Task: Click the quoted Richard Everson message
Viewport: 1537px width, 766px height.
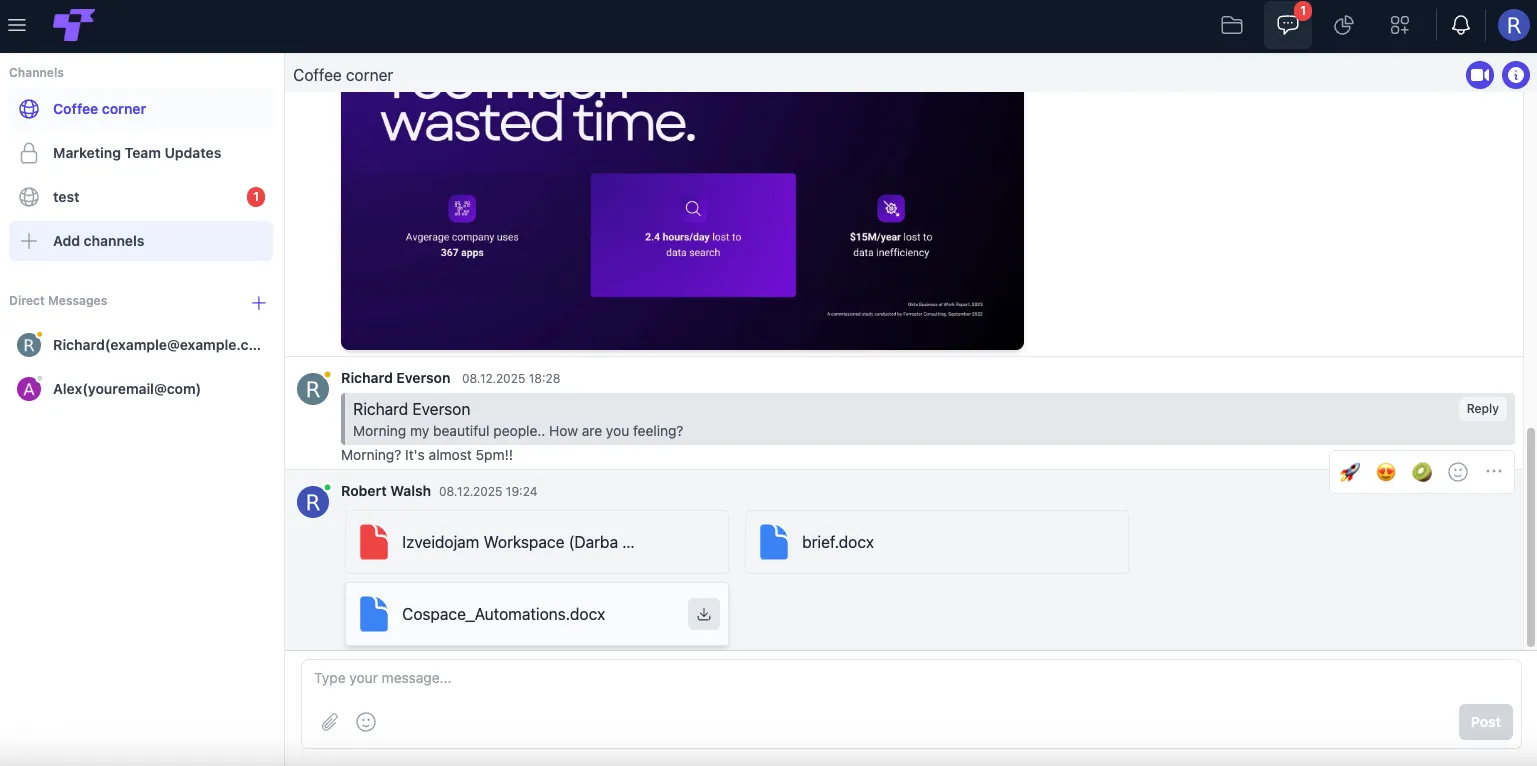Action: tap(928, 419)
